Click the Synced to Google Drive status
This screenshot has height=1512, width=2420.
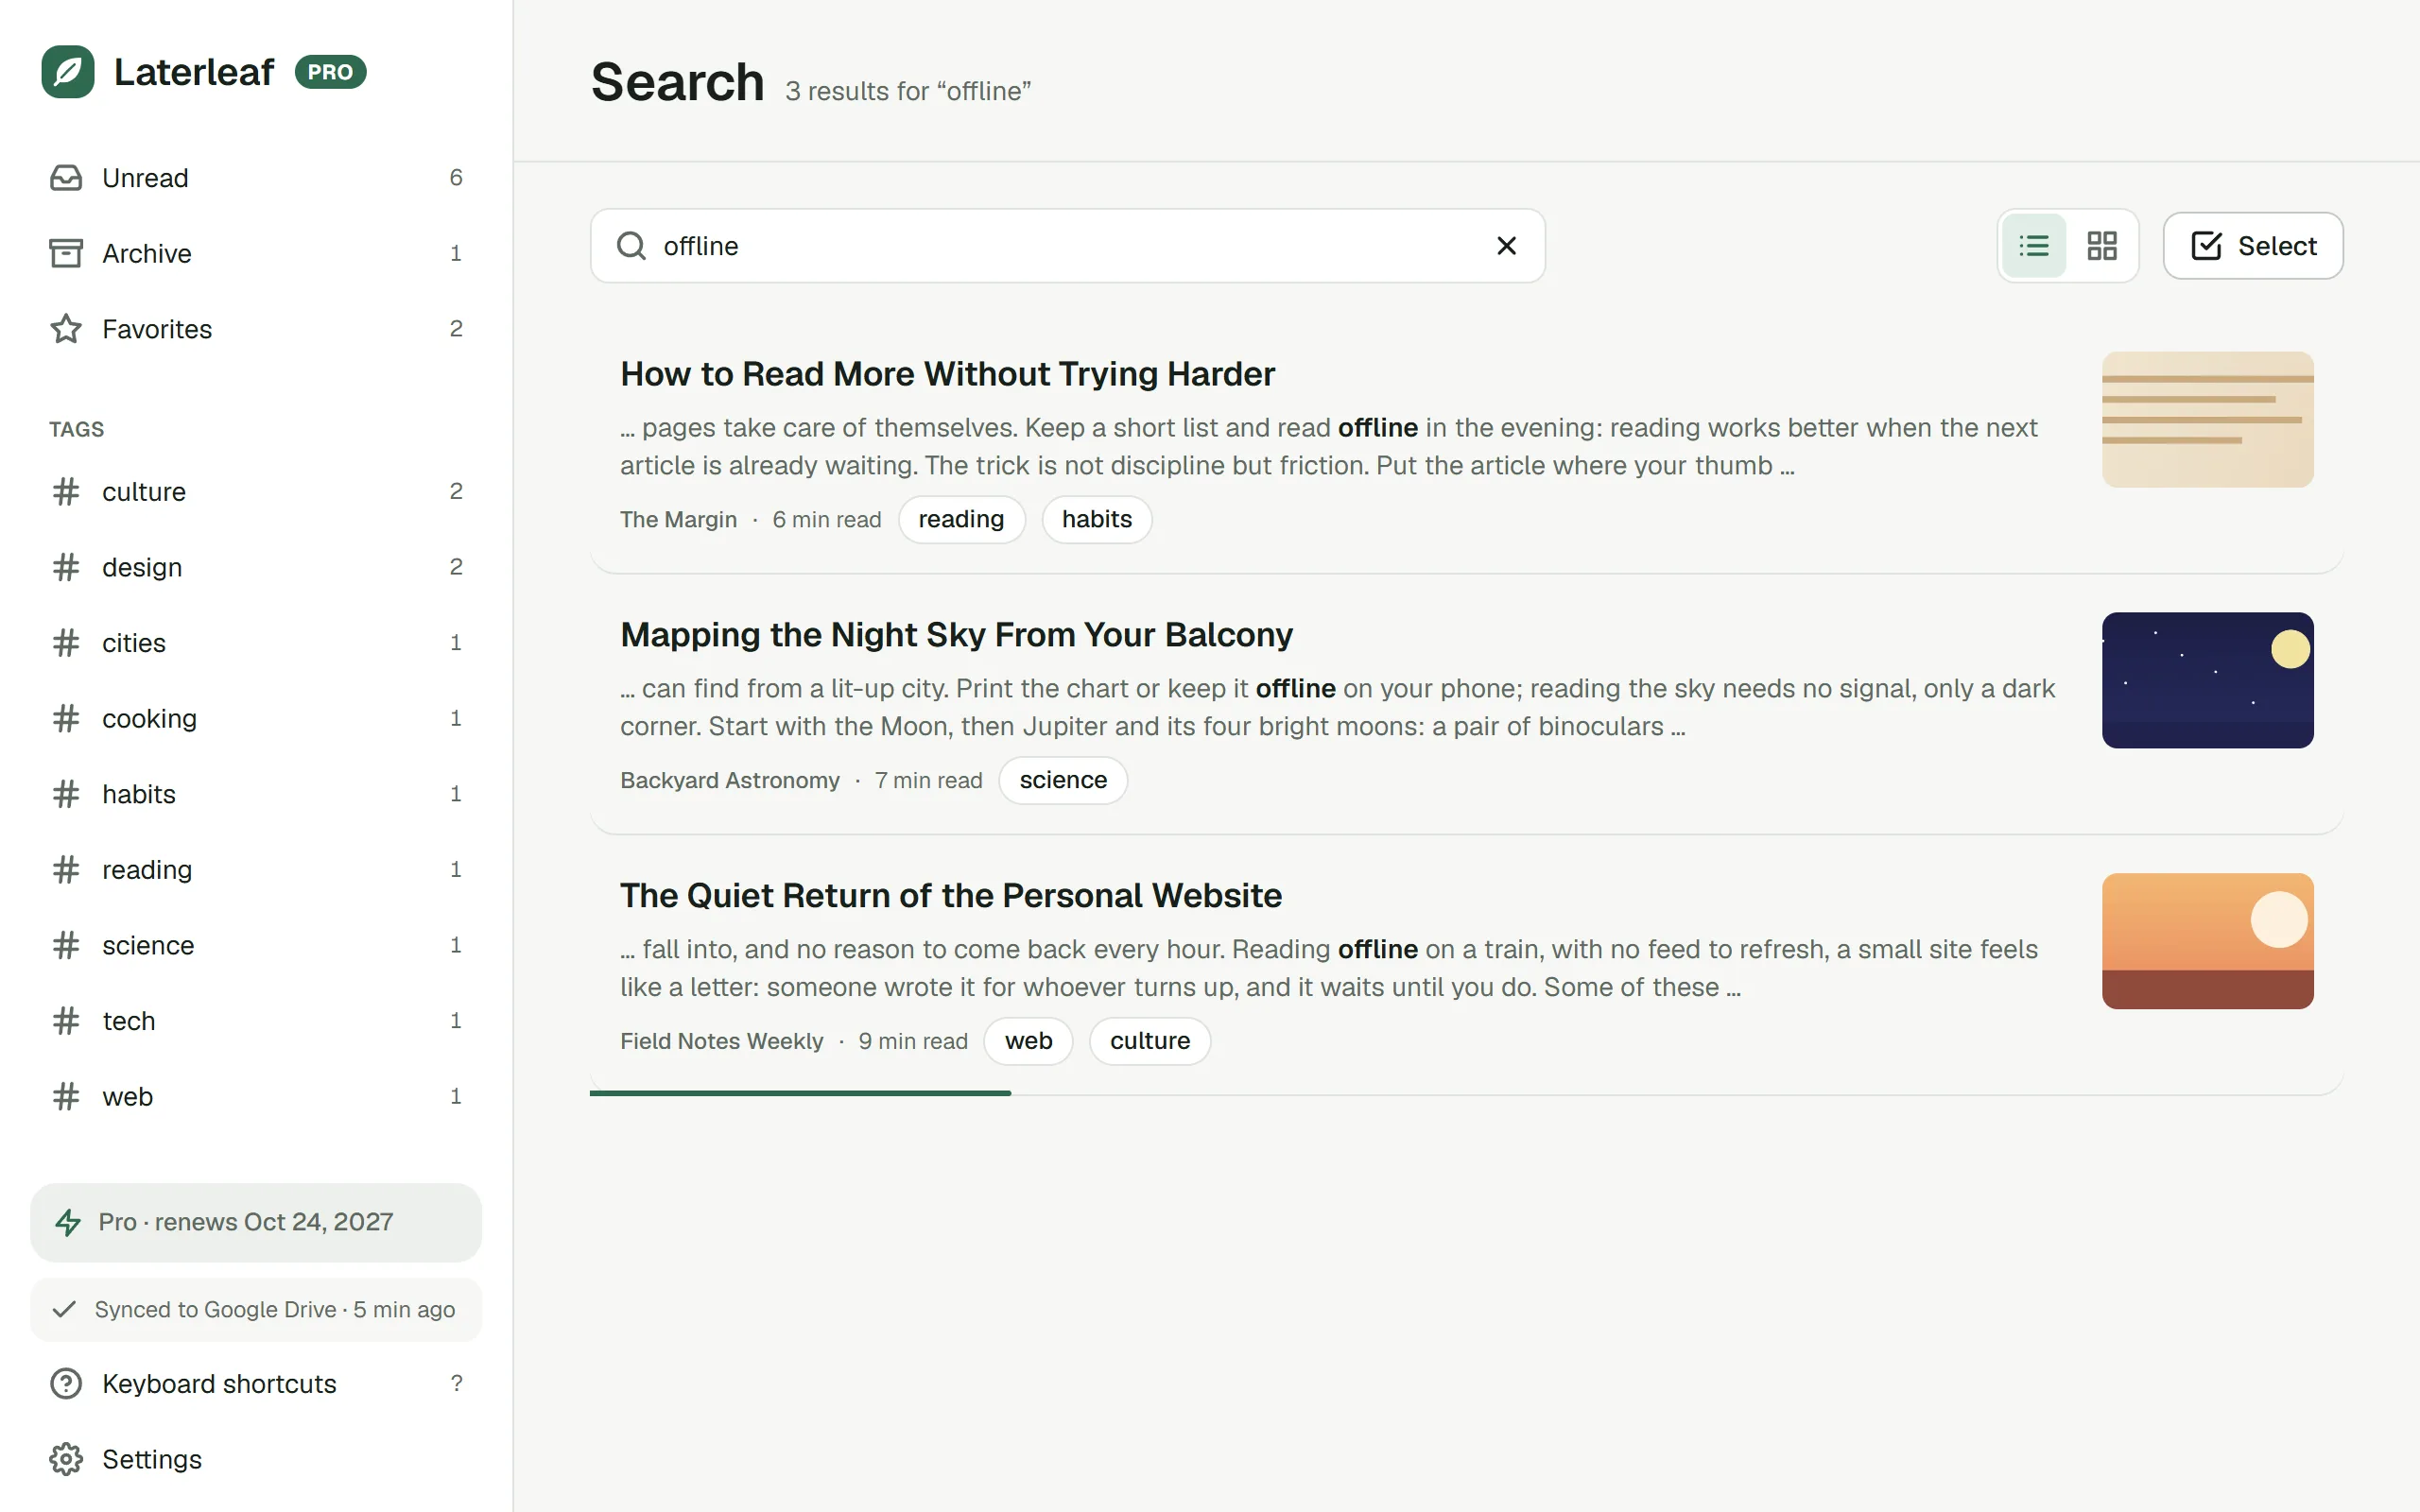click(x=256, y=1310)
